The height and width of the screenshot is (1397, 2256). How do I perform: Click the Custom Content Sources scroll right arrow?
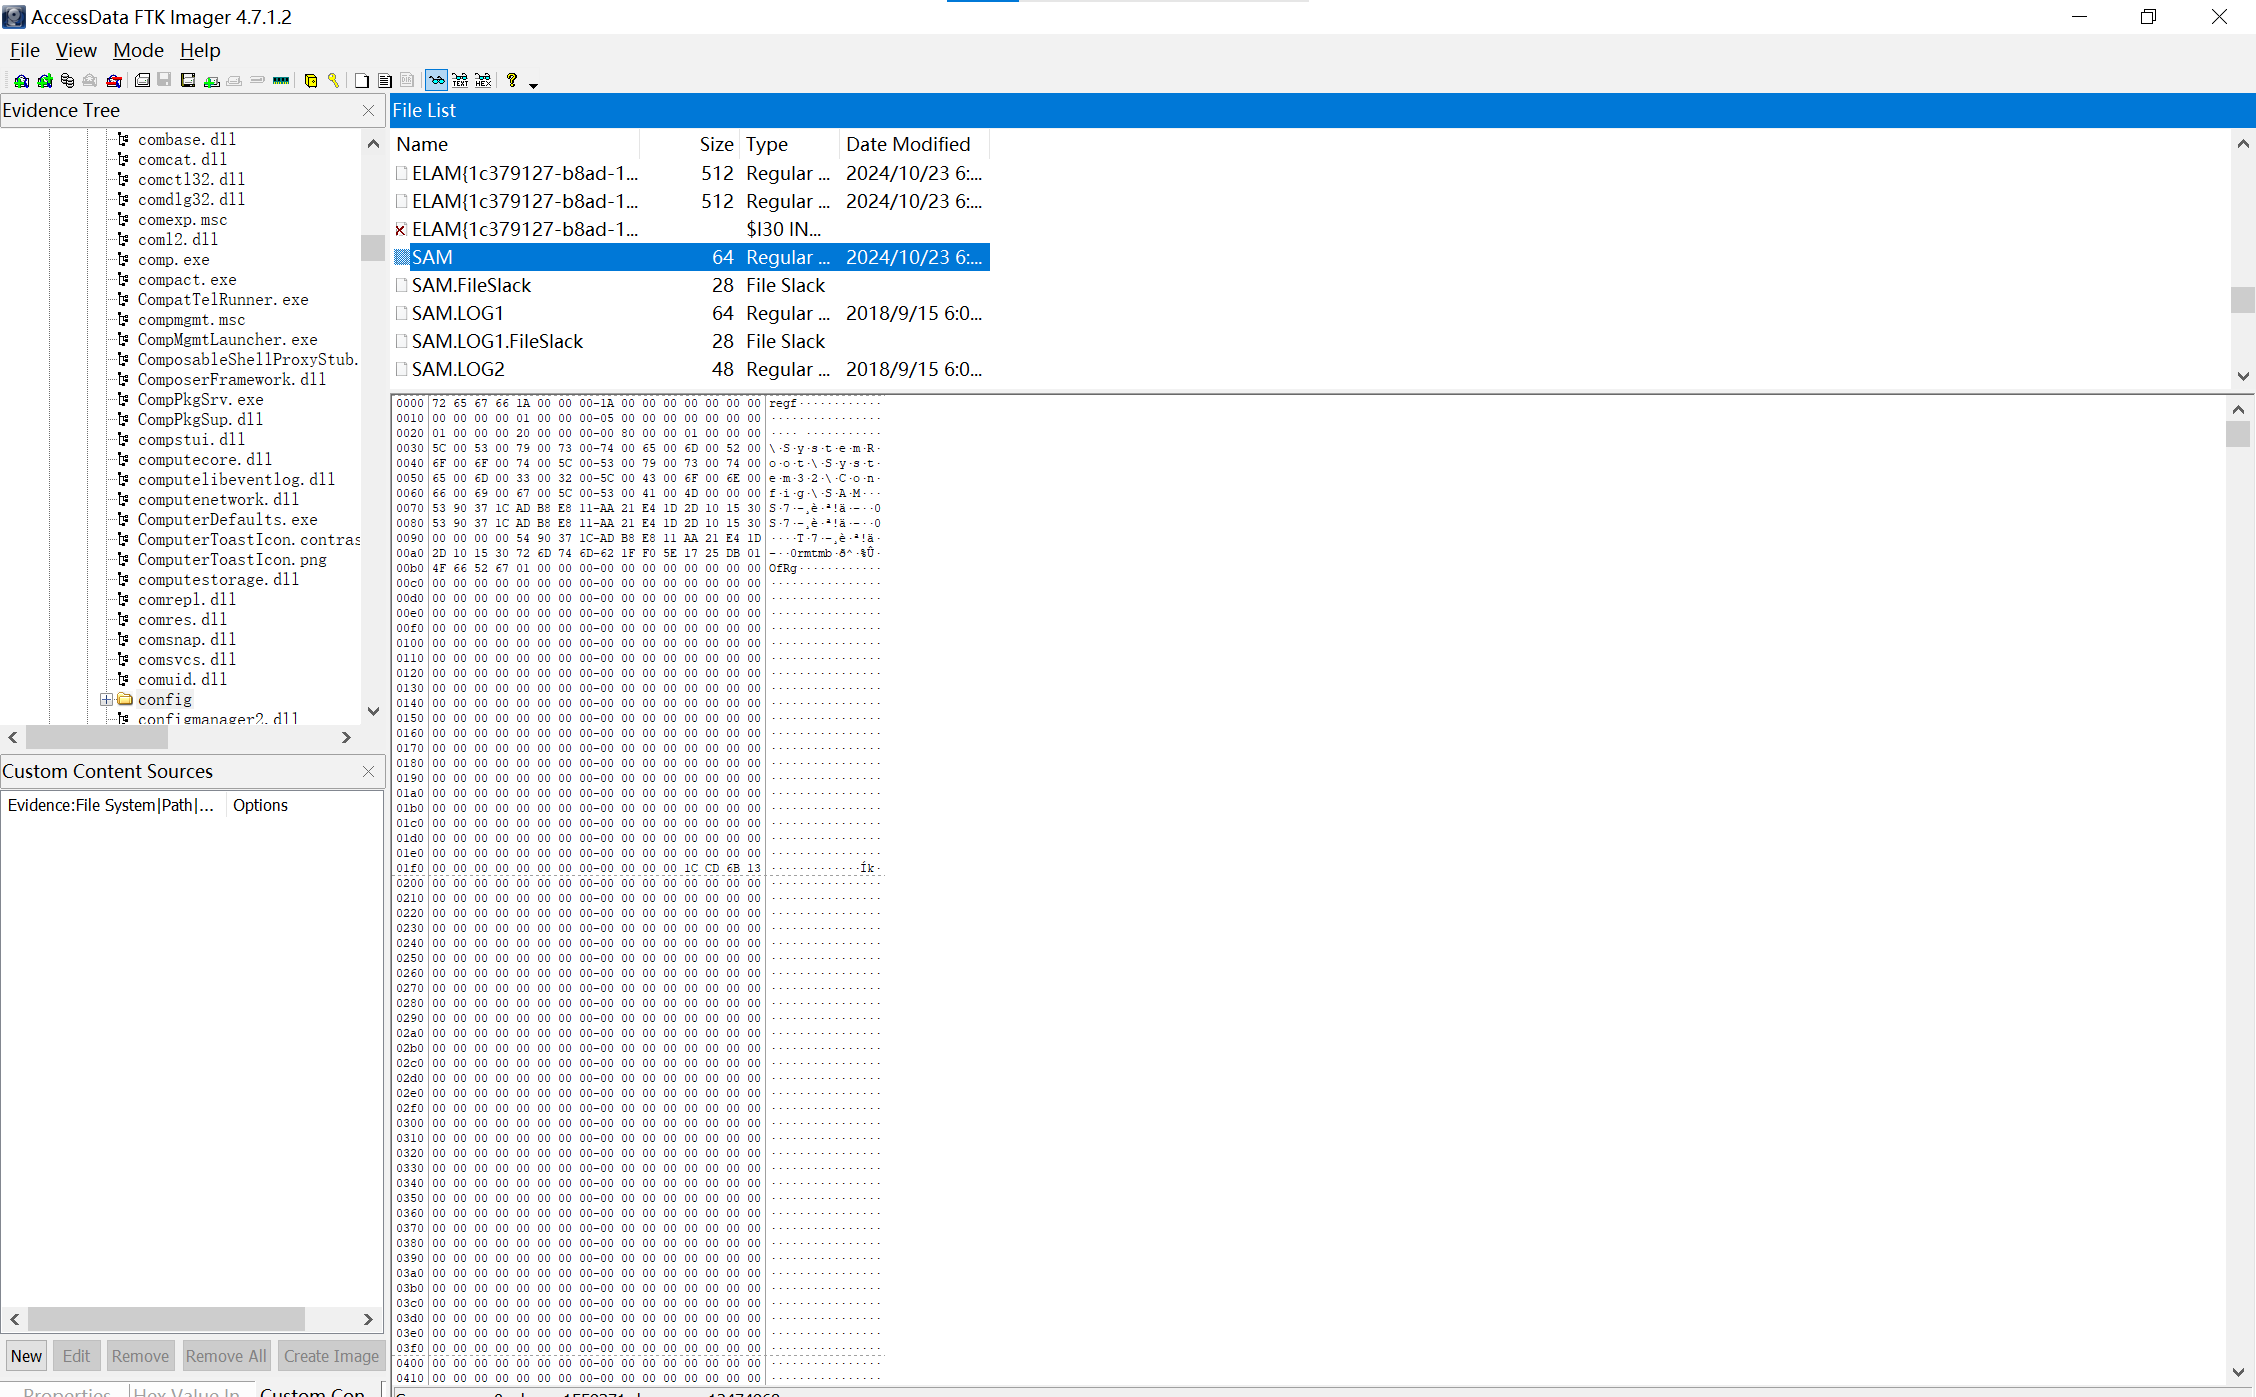368,1319
